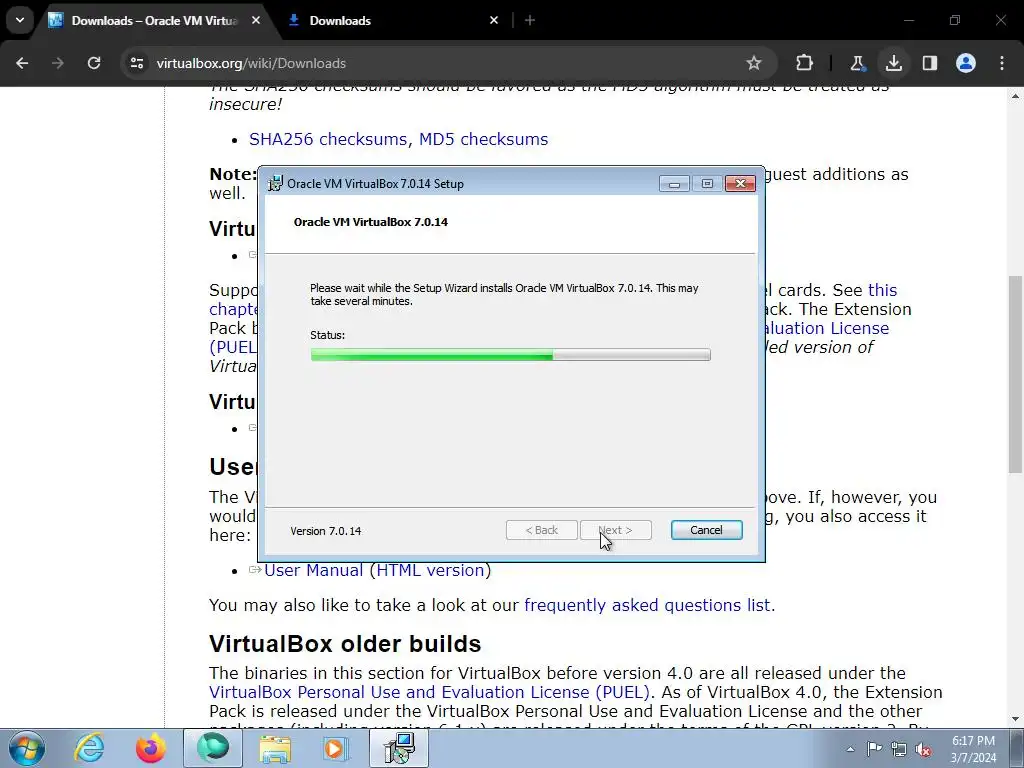Launch Internet Explorer from taskbar
Screen dimensions: 1024x768
pos(89,748)
